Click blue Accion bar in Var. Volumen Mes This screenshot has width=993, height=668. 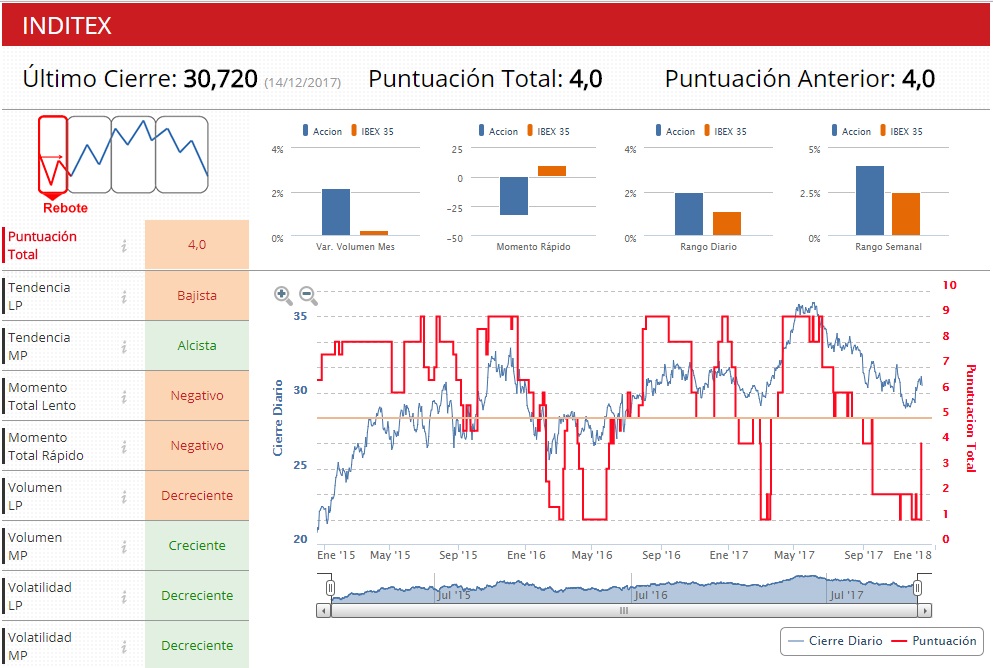point(336,212)
